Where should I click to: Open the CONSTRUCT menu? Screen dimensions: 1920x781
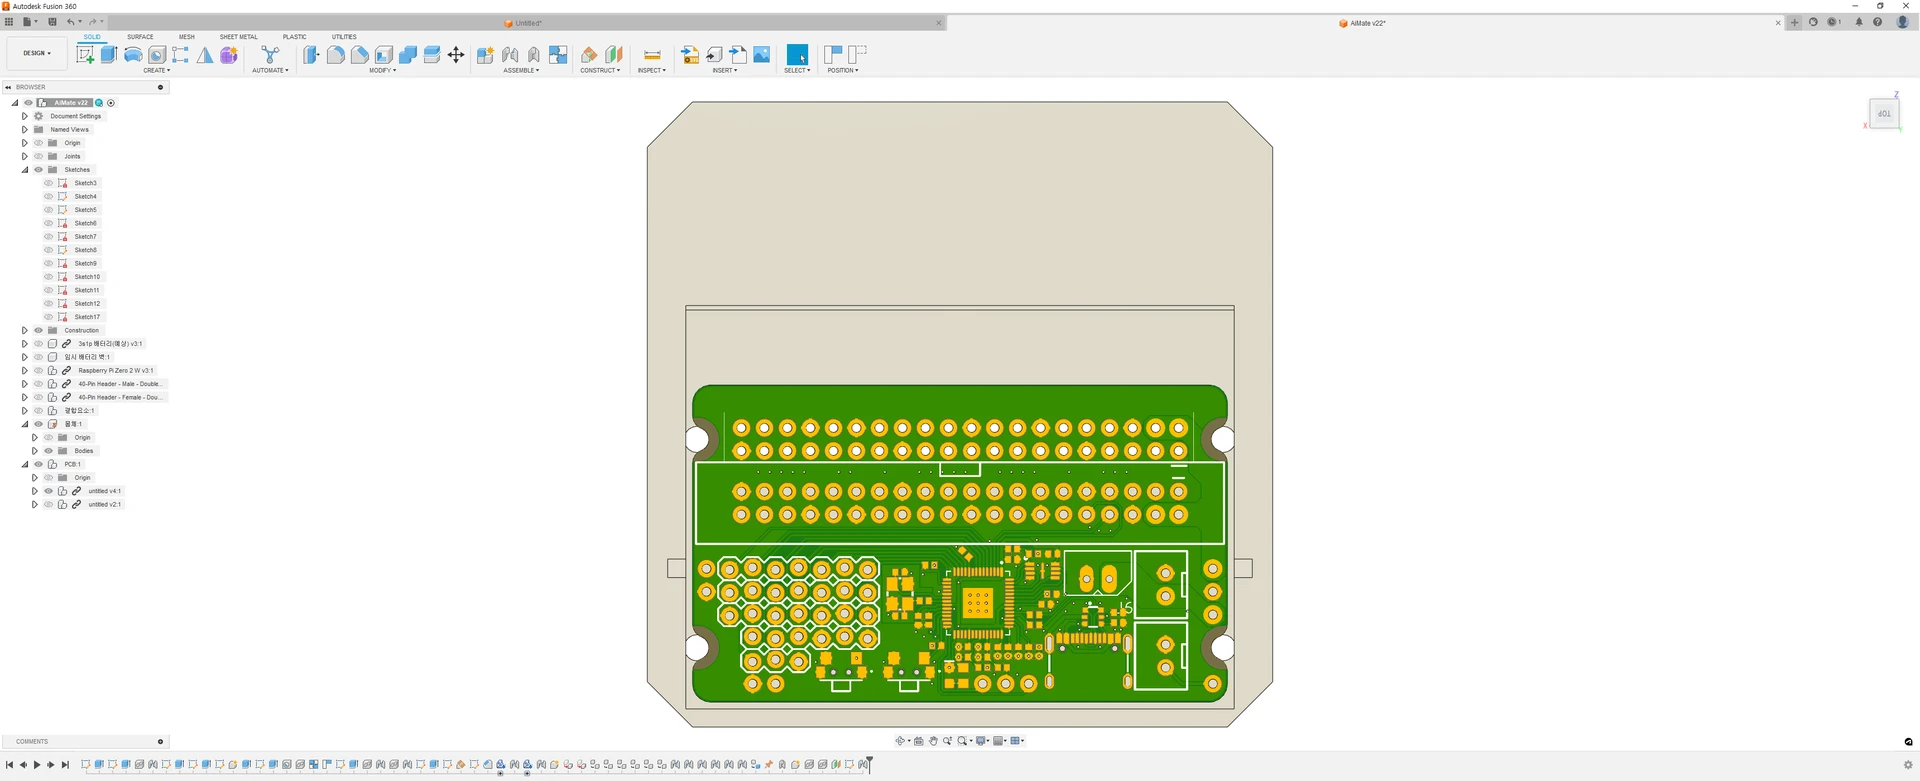(x=600, y=71)
